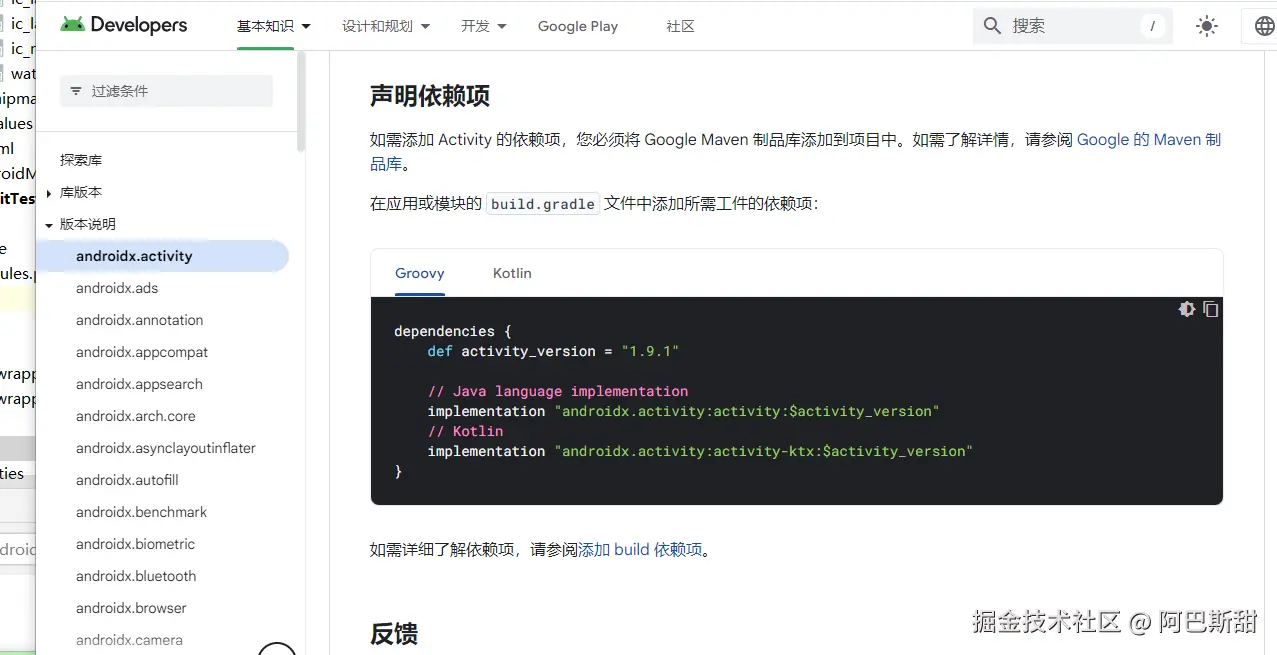
Task: Click the filter icon in sidebar
Action: 76,91
